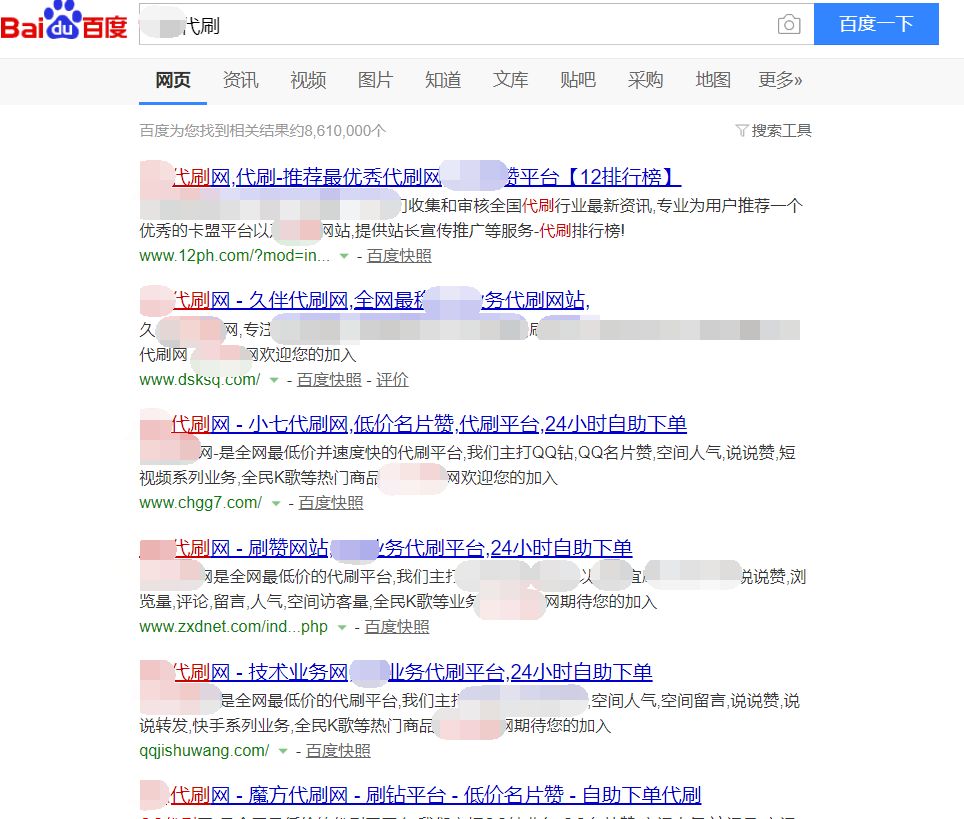Open camera image search icon
The width and height of the screenshot is (964, 819).
pyautogui.click(x=789, y=24)
